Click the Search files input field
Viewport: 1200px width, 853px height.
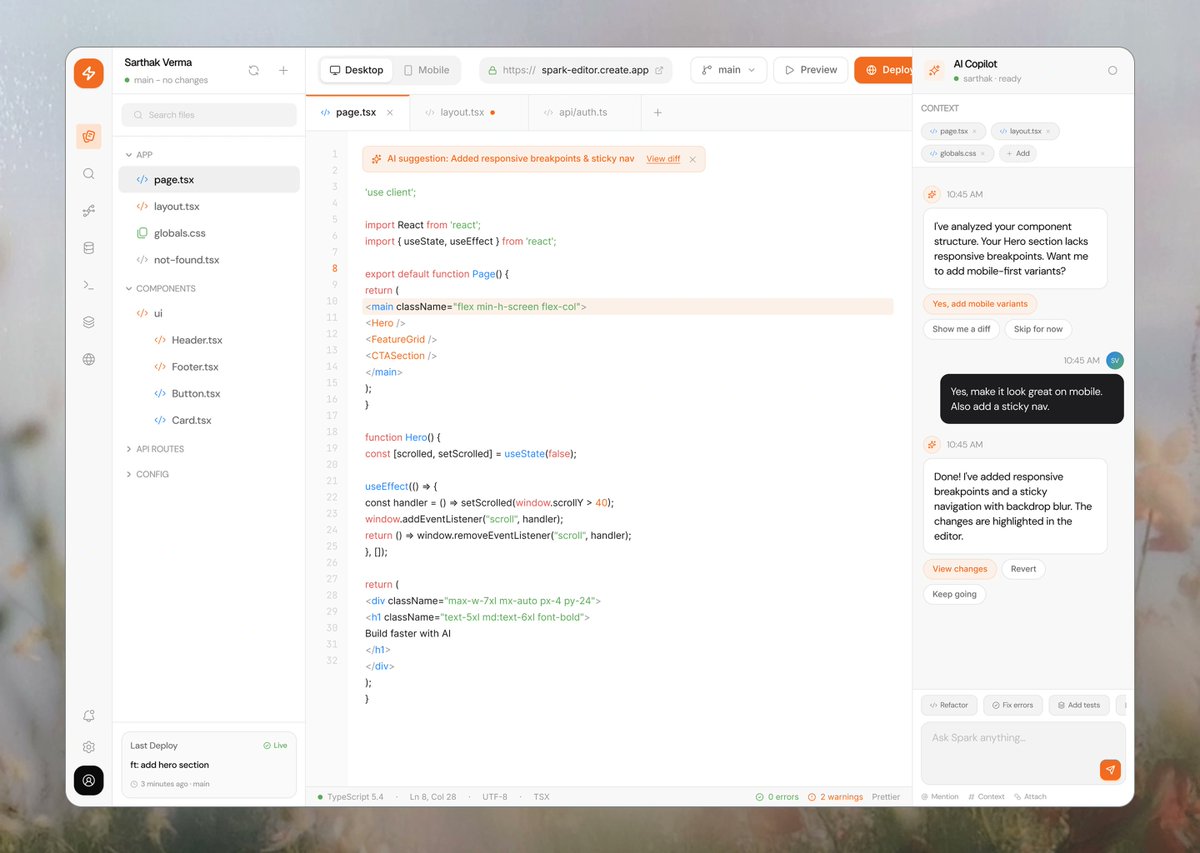coord(209,115)
